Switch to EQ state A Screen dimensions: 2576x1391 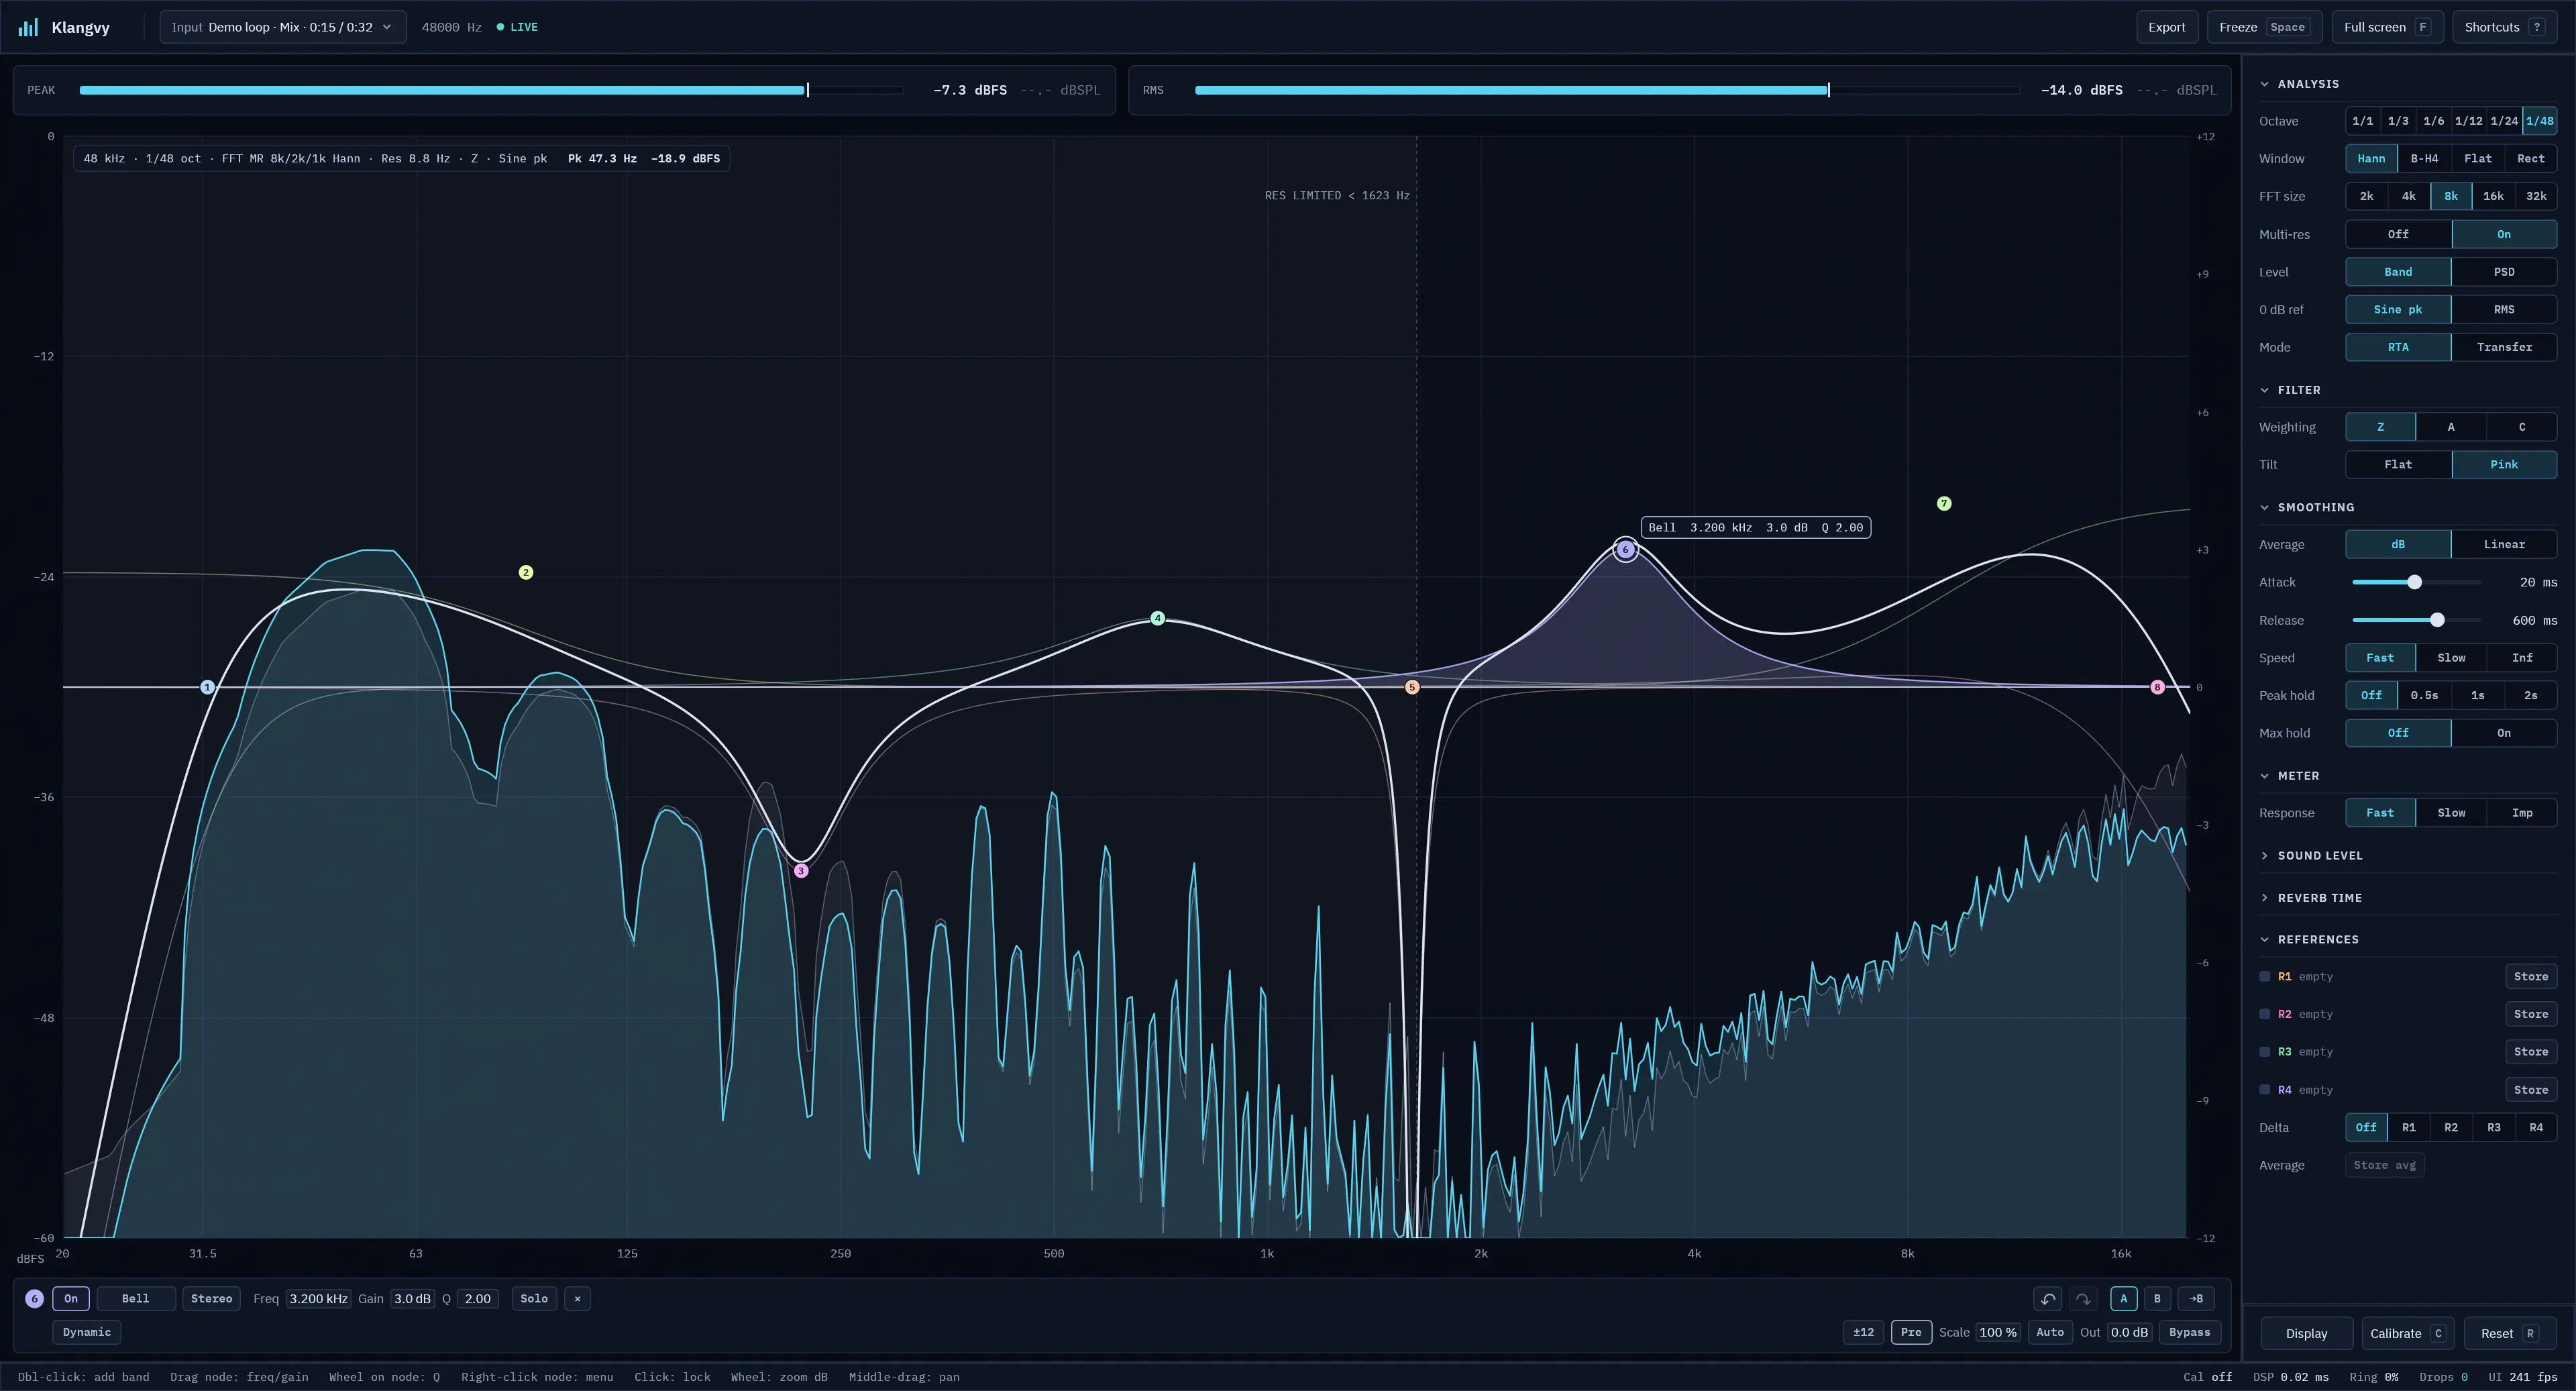[2124, 1299]
